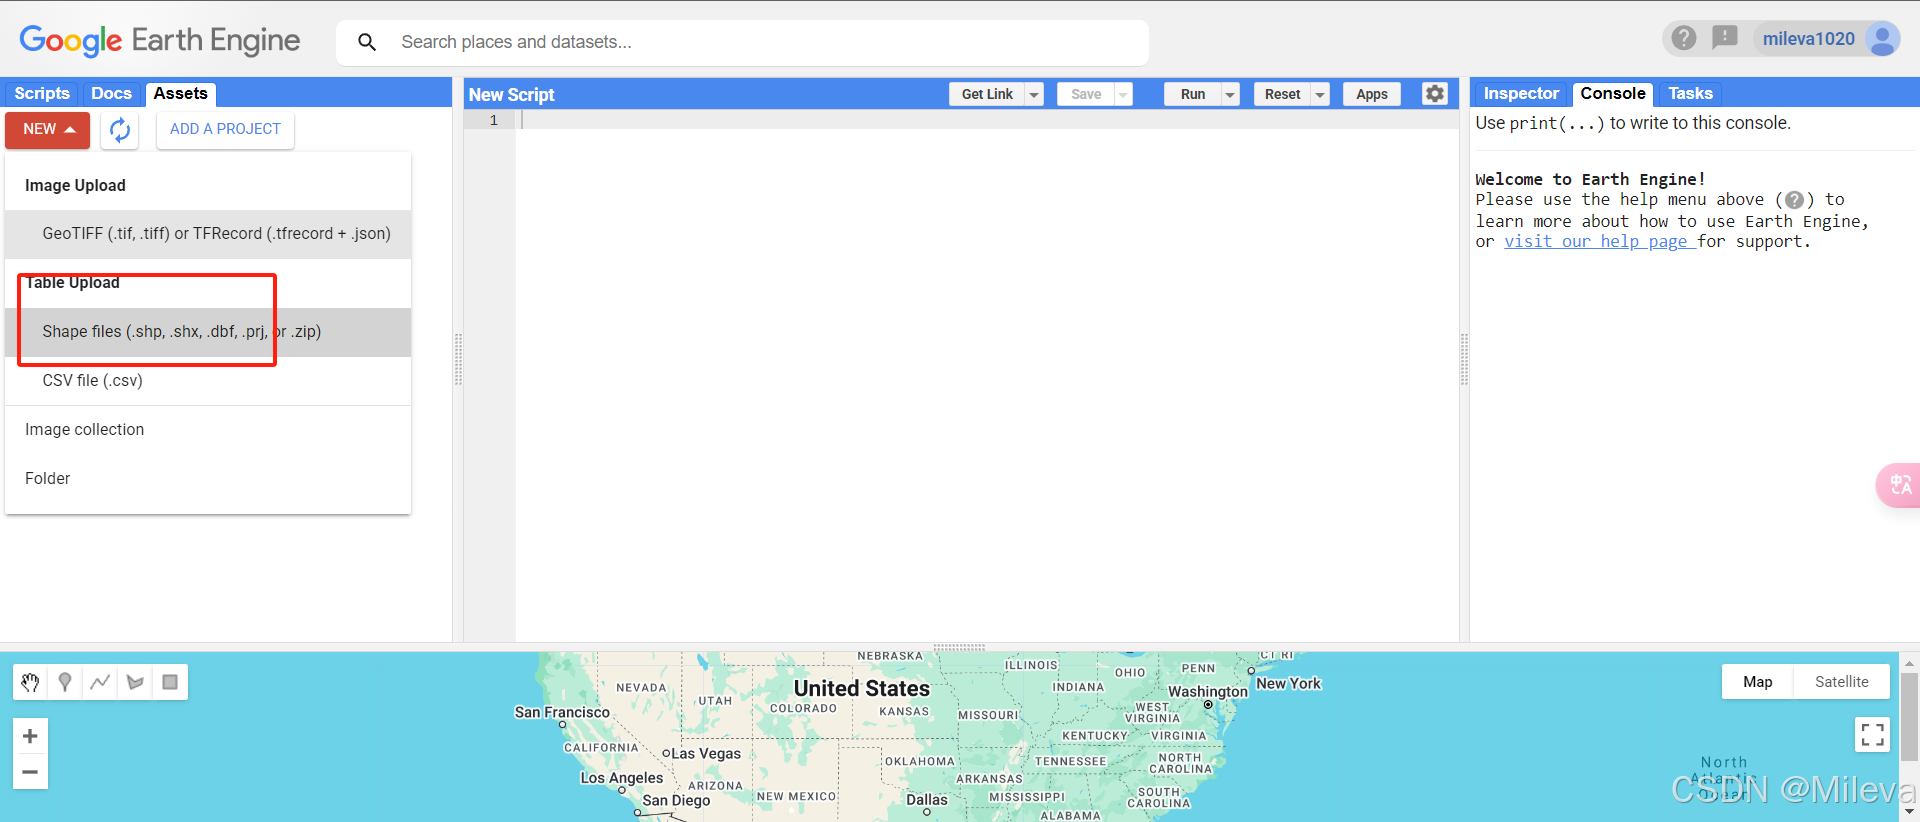Image resolution: width=1920 pixels, height=822 pixels.
Task: Expand the Save dropdown arrow
Action: point(1123,94)
